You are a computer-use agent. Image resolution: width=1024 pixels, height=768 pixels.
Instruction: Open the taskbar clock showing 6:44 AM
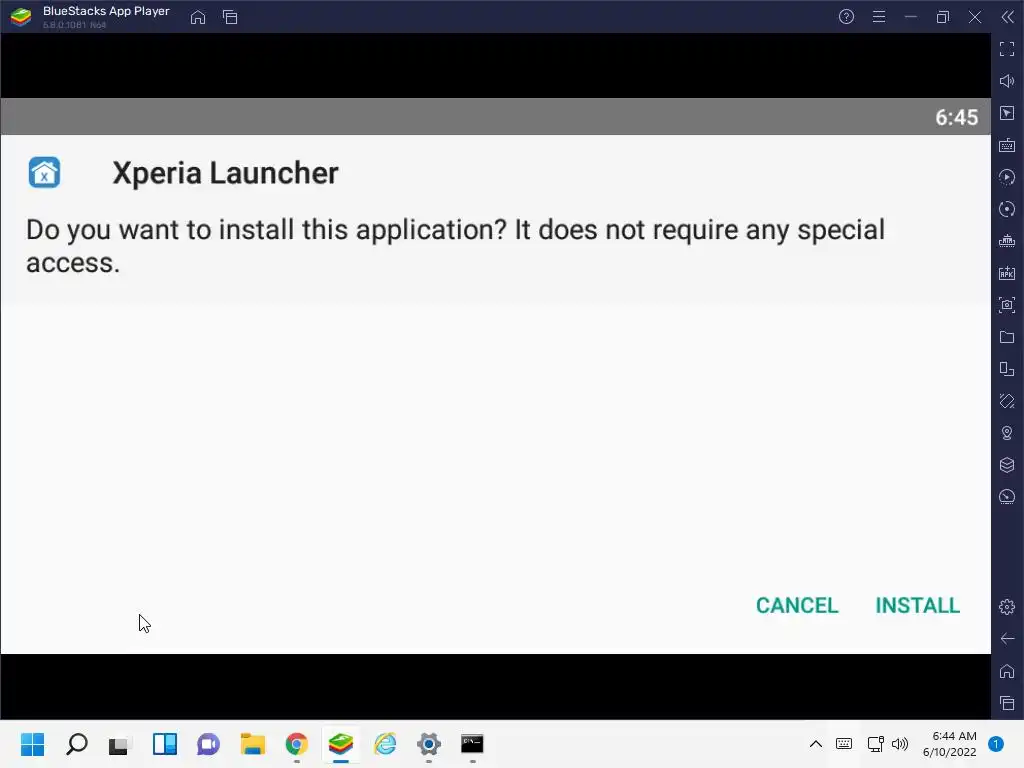950,744
